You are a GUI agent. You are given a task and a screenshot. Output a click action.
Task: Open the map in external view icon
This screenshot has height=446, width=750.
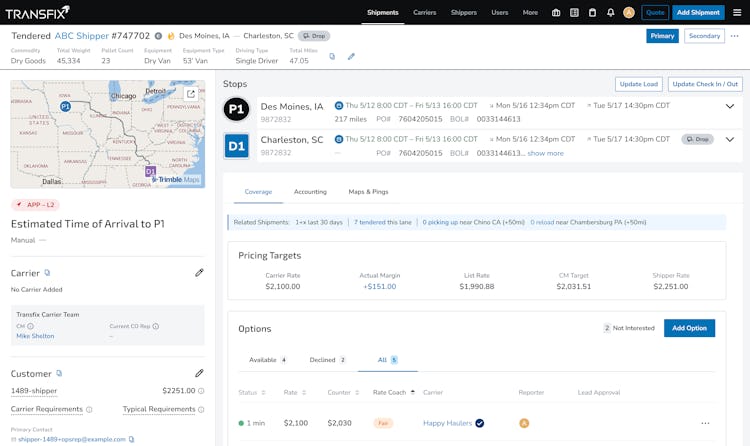[191, 94]
